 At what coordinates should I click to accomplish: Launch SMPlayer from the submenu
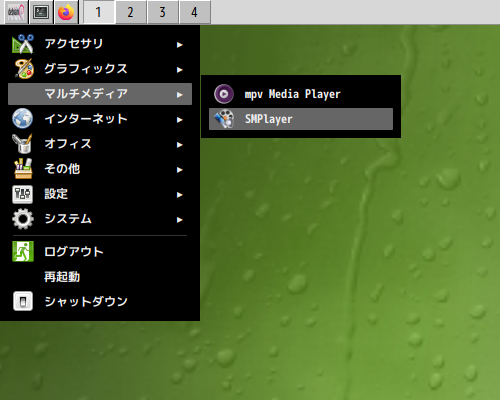(301, 119)
